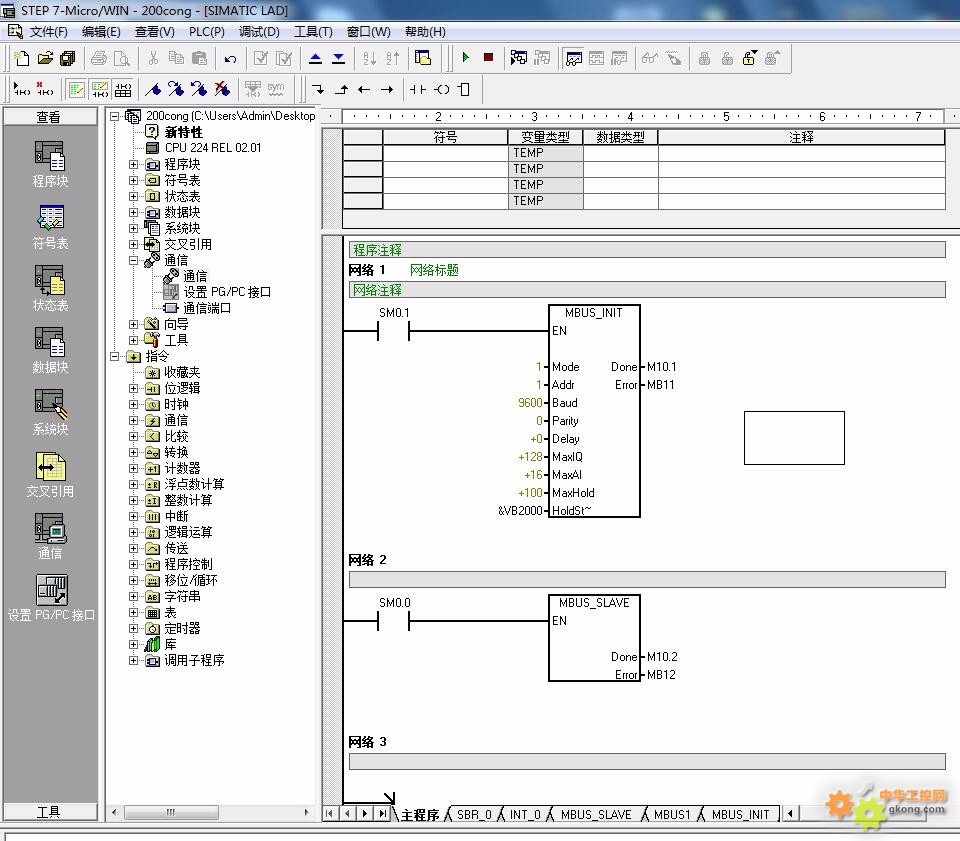Click the line down connector icon
Image resolution: width=960 pixels, height=841 pixels.
click(x=318, y=89)
